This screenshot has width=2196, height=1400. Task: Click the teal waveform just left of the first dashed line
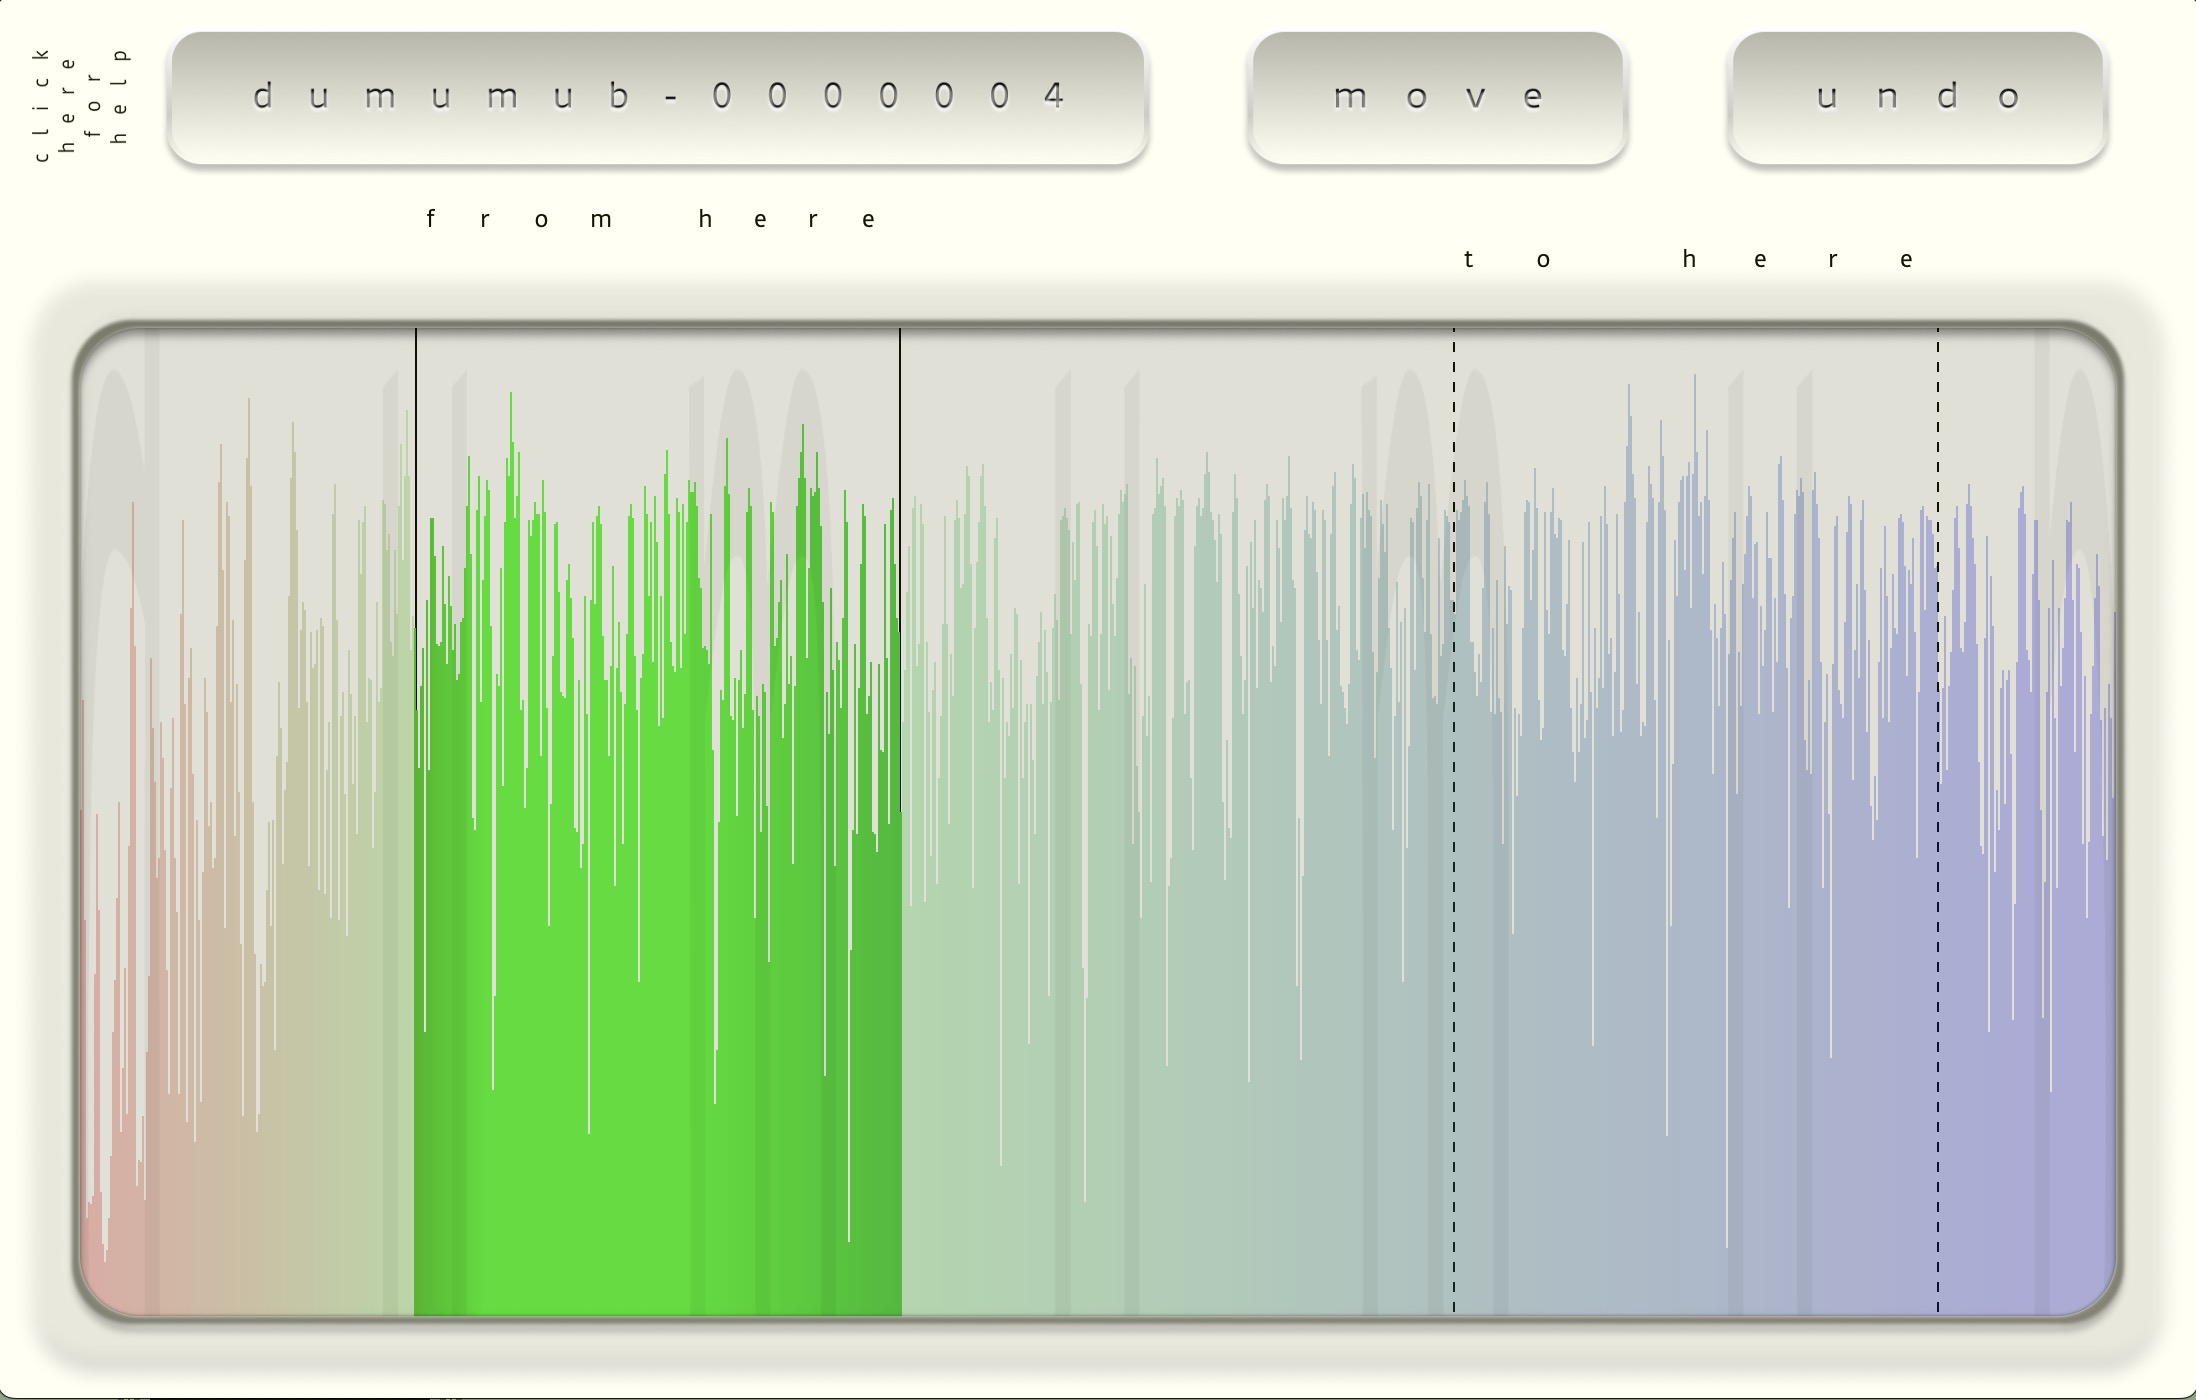point(1400,1000)
